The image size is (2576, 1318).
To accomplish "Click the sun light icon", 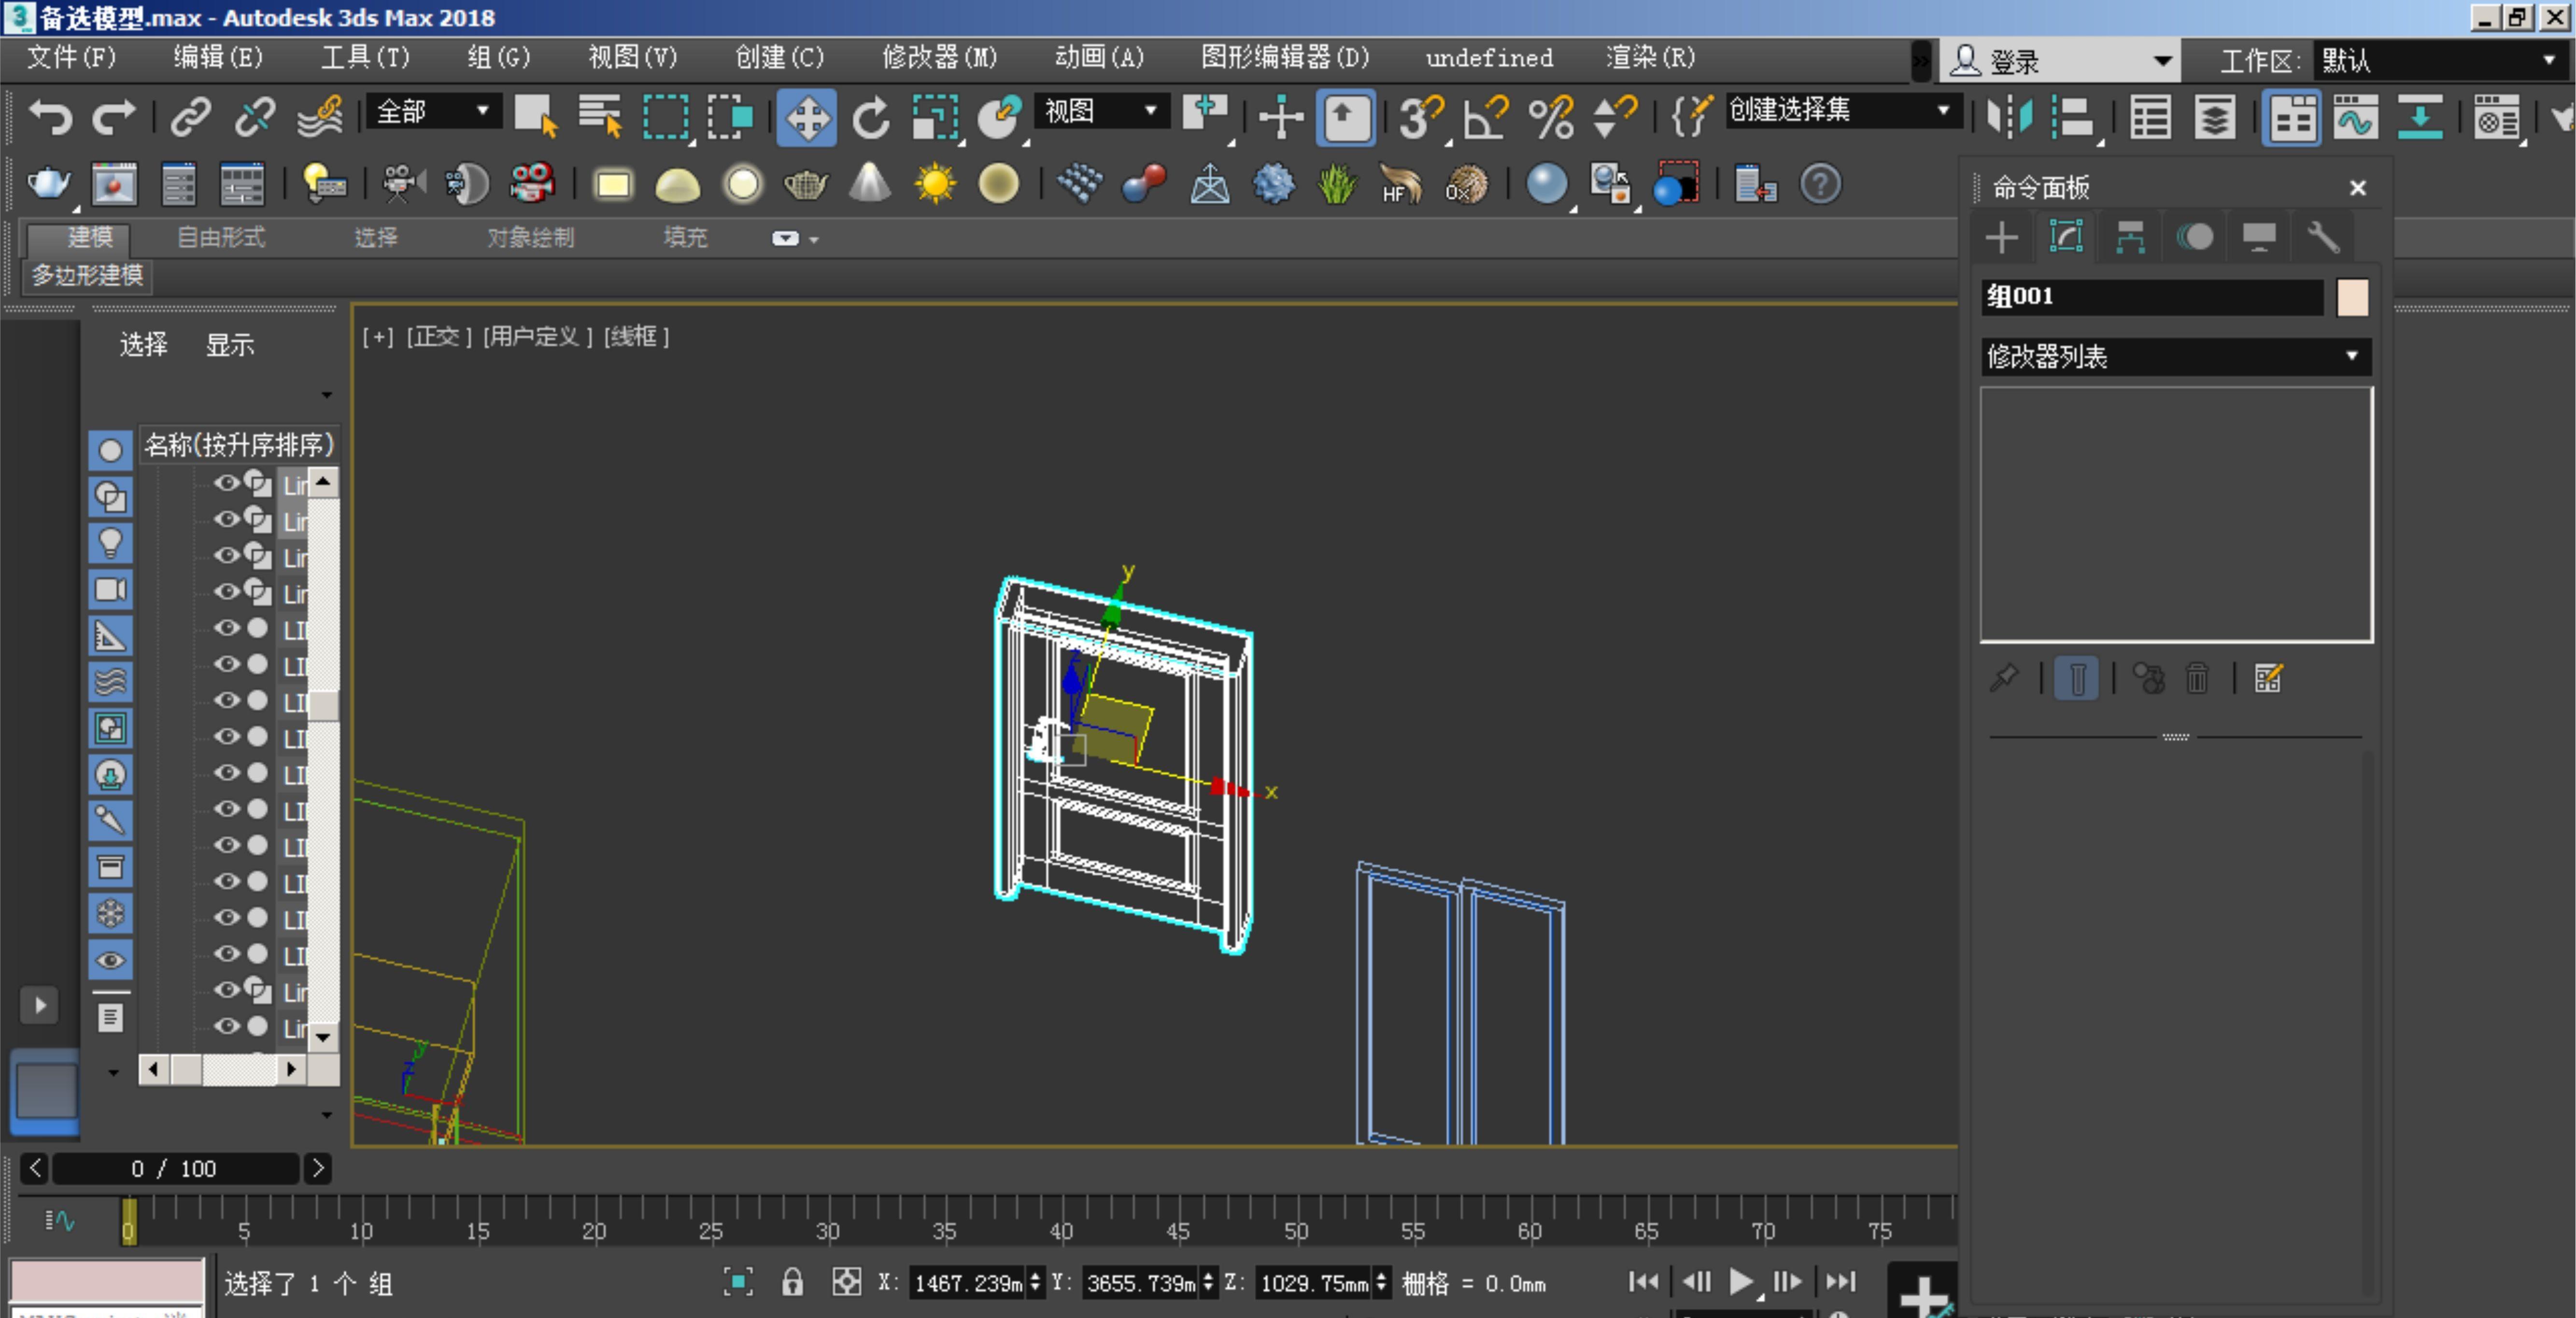I will (935, 184).
